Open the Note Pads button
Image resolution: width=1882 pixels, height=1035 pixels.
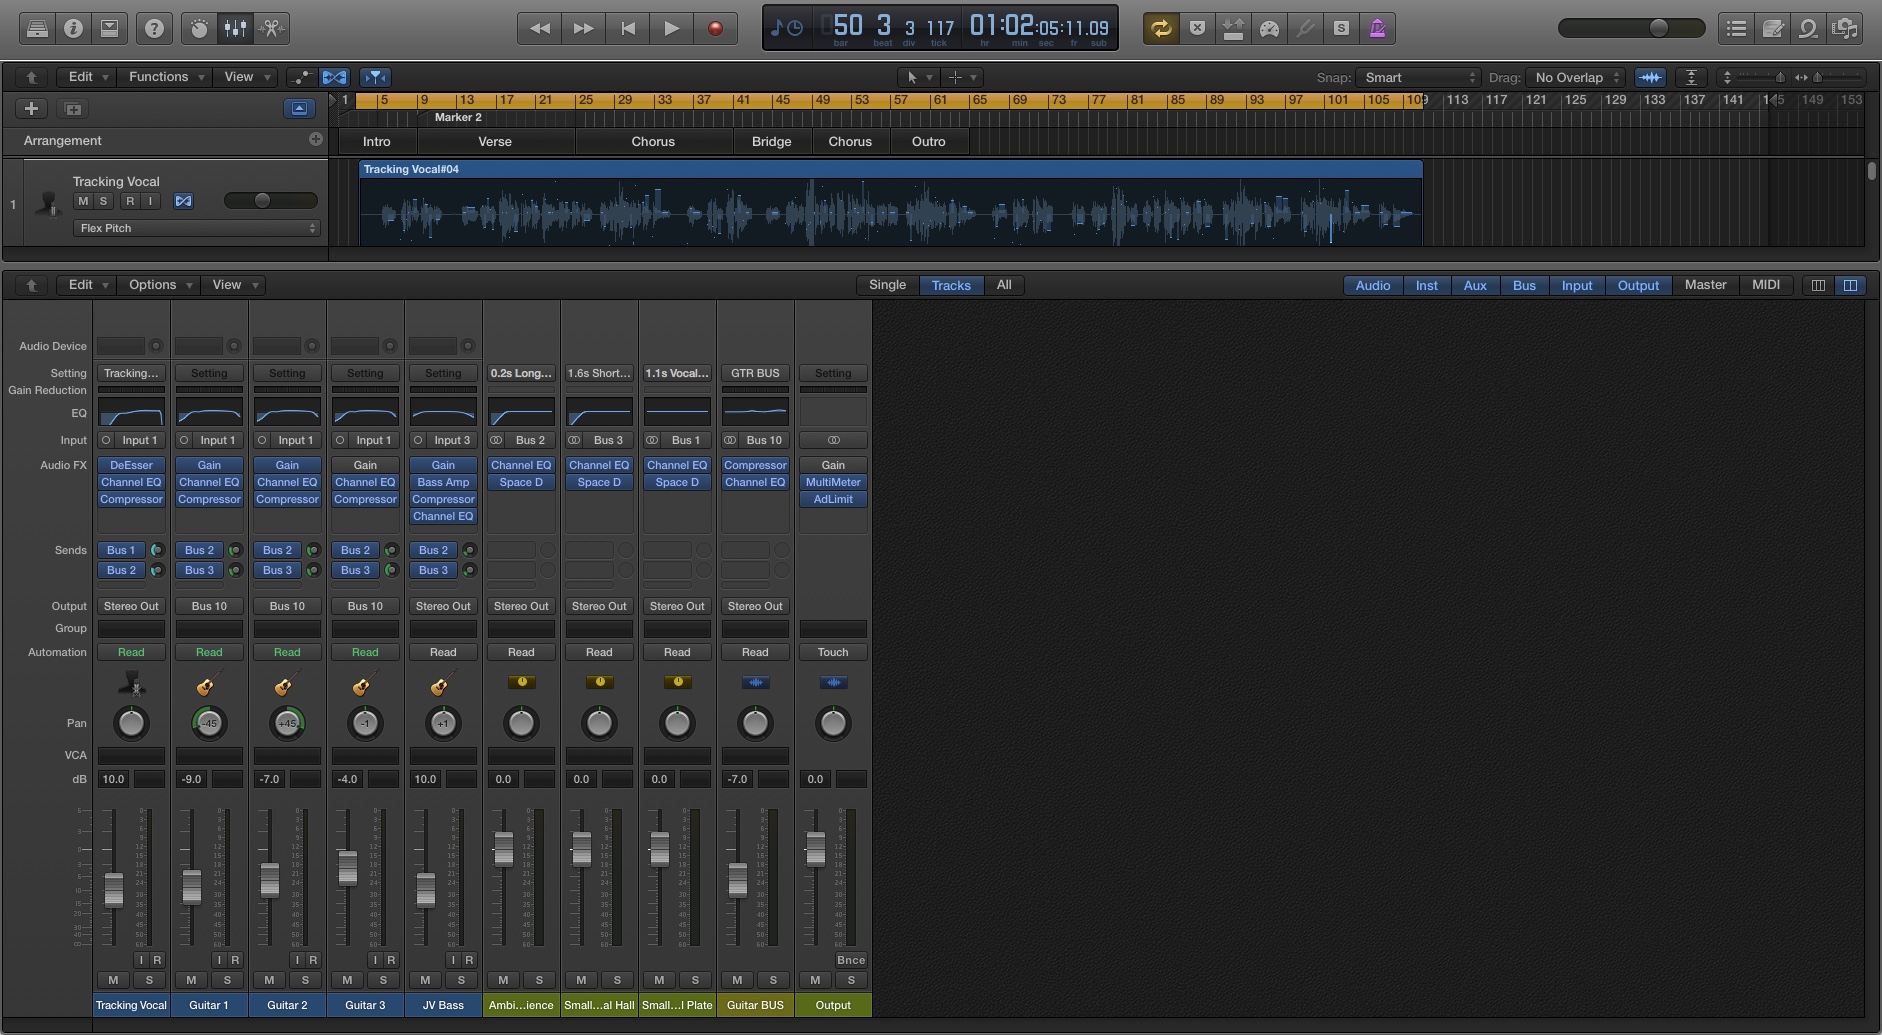pos(1773,28)
